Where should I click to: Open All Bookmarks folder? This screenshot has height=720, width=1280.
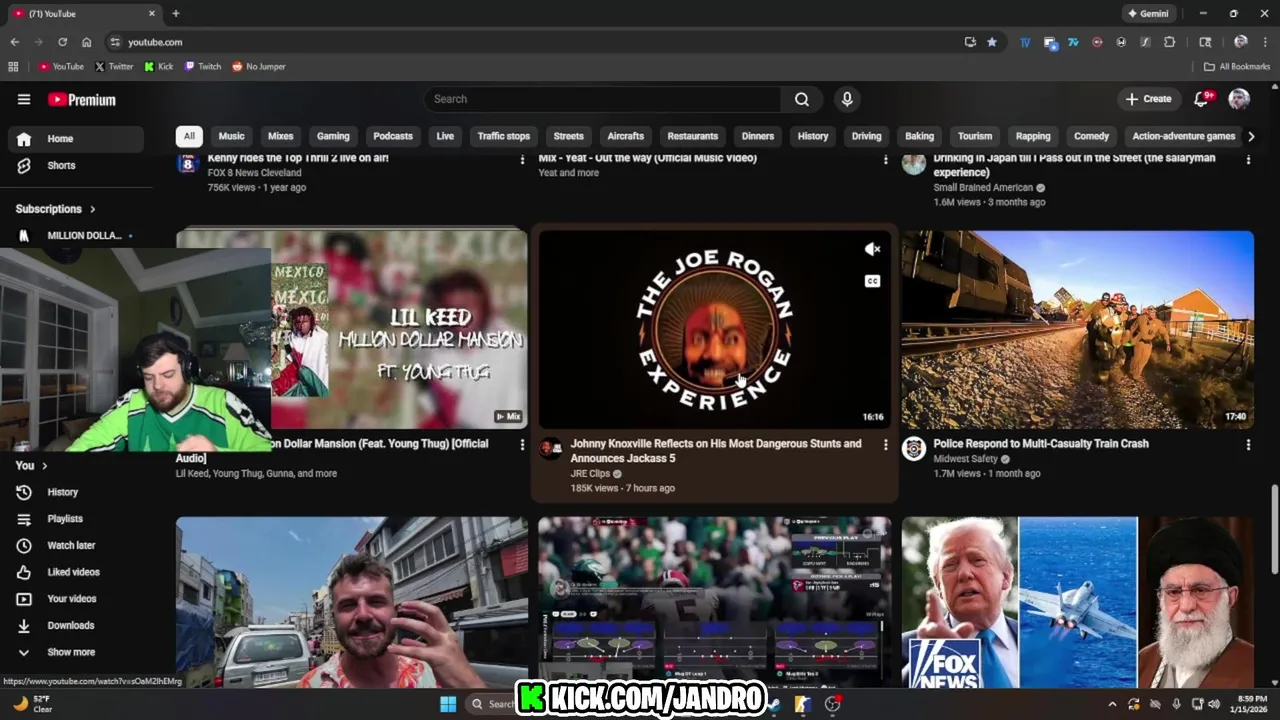click(x=1237, y=66)
